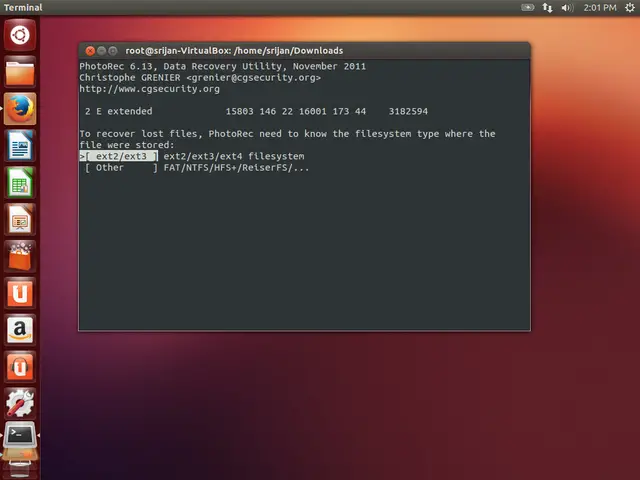Viewport: 640px width, 480px height.
Task: Open the session gear menu in top panel
Action: [x=630, y=7]
